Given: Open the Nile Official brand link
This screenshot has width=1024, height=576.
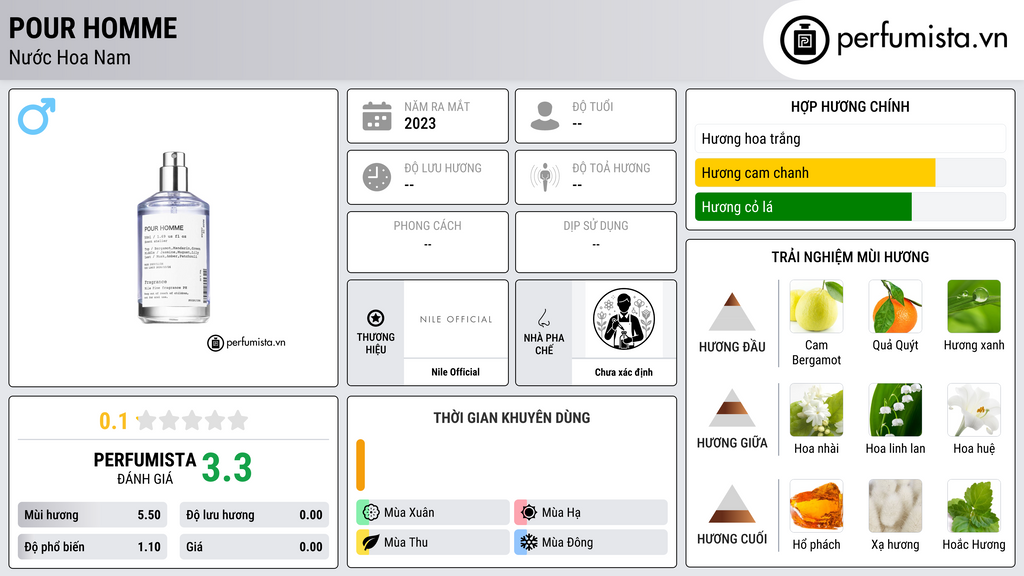Looking at the screenshot, I should click(455, 372).
